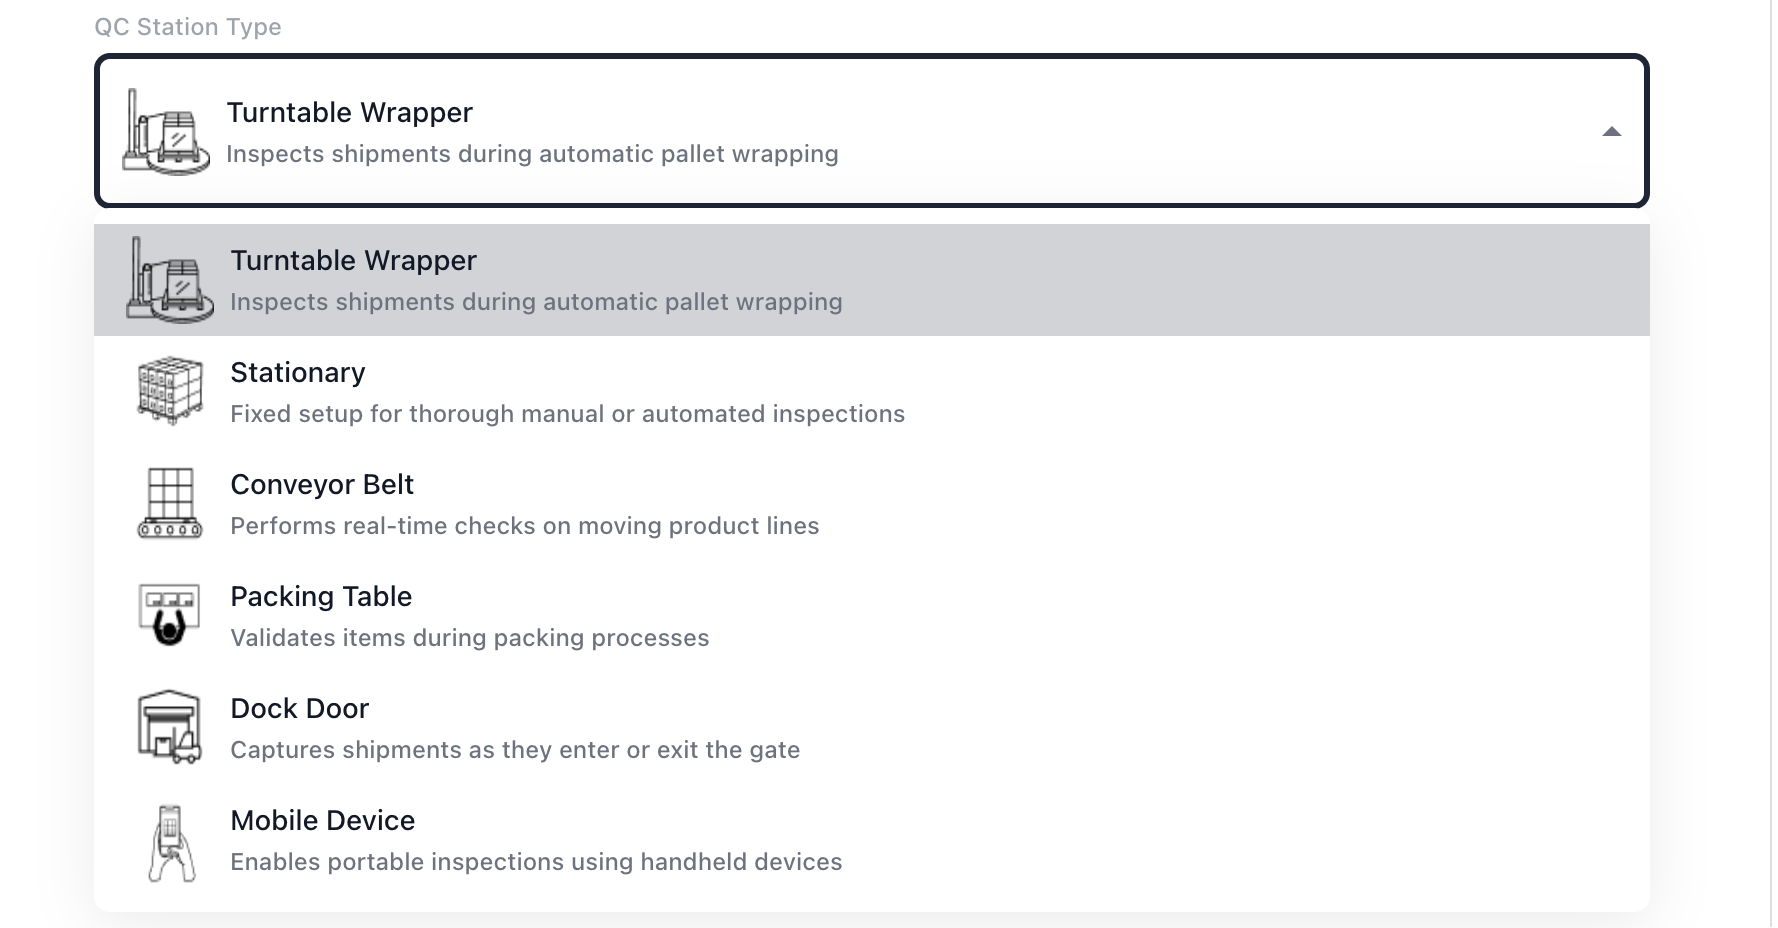Click 'Captures shipments as they enter' description

point(514,750)
